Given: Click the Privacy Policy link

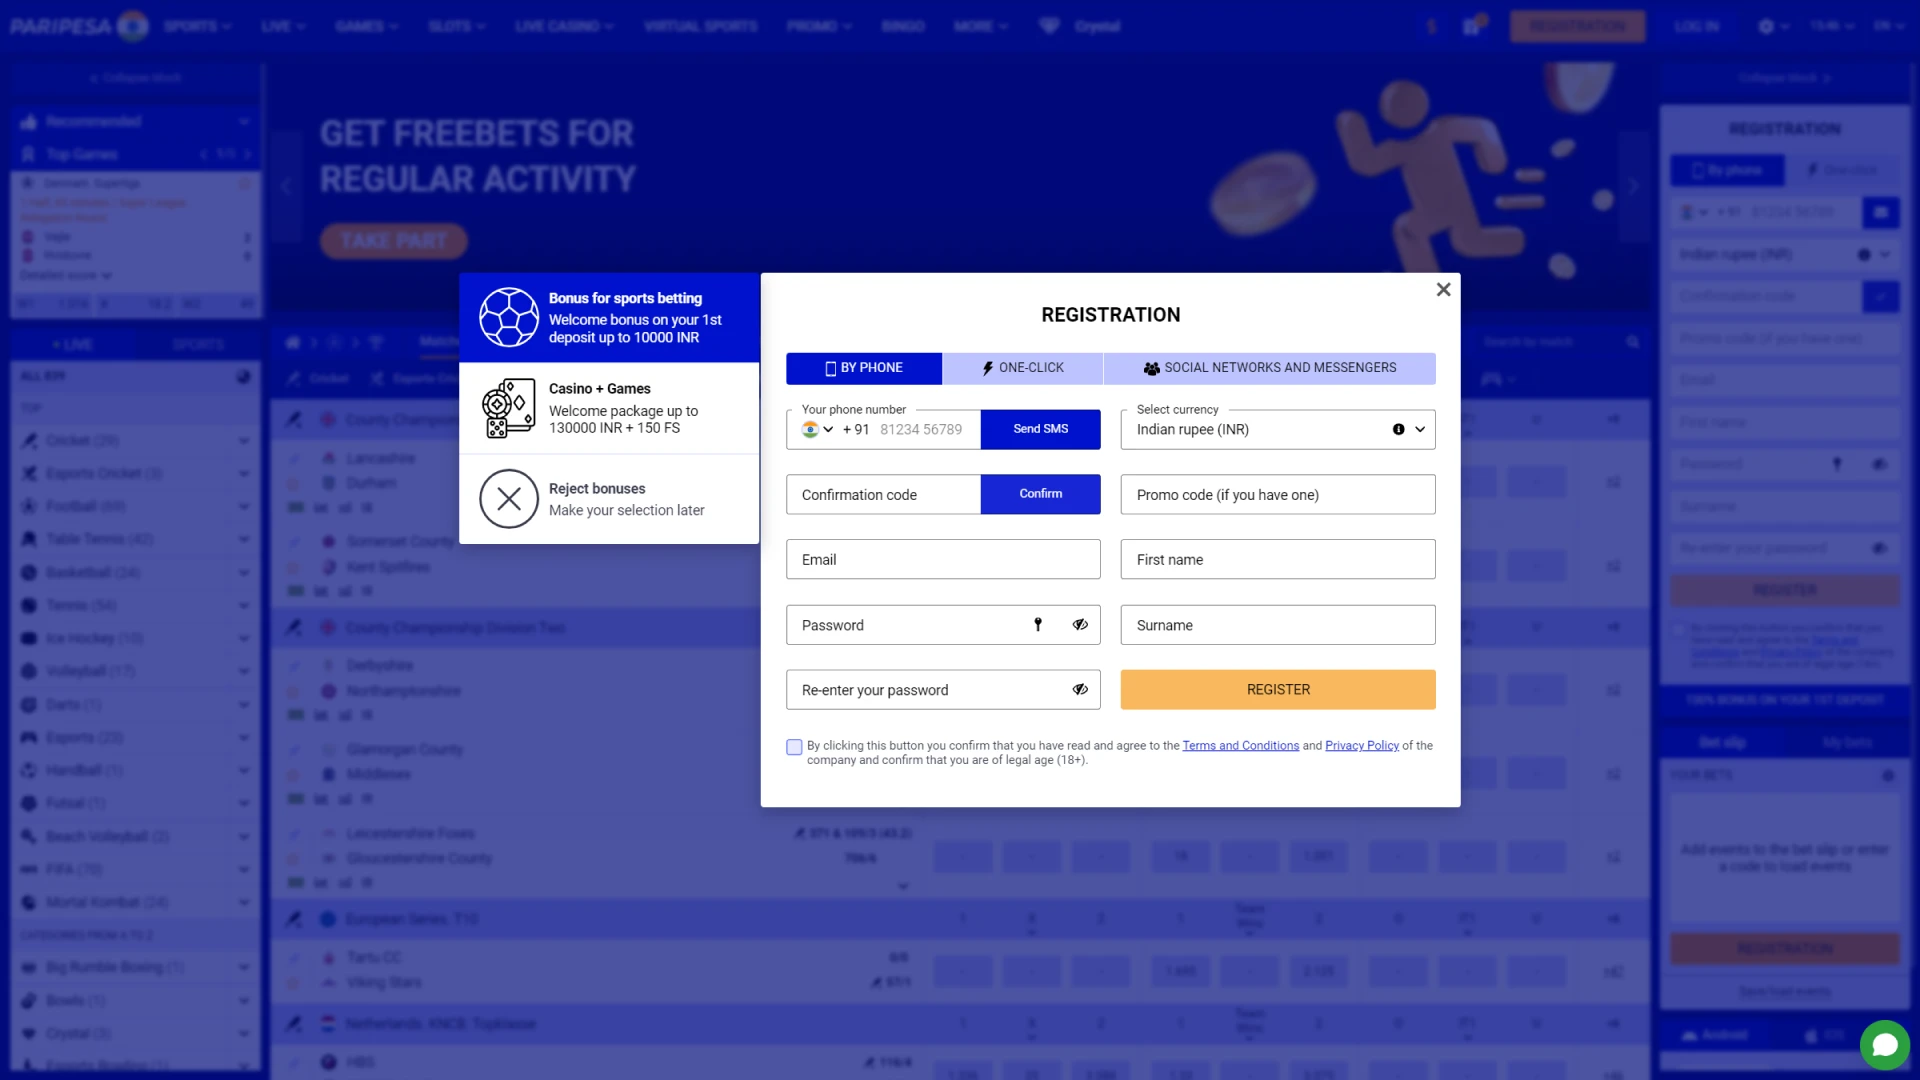Looking at the screenshot, I should [x=1361, y=745].
